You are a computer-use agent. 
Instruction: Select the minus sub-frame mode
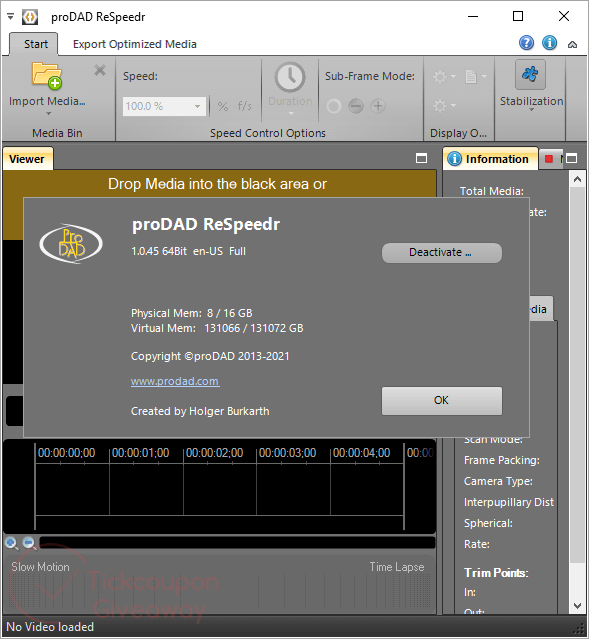coord(356,106)
